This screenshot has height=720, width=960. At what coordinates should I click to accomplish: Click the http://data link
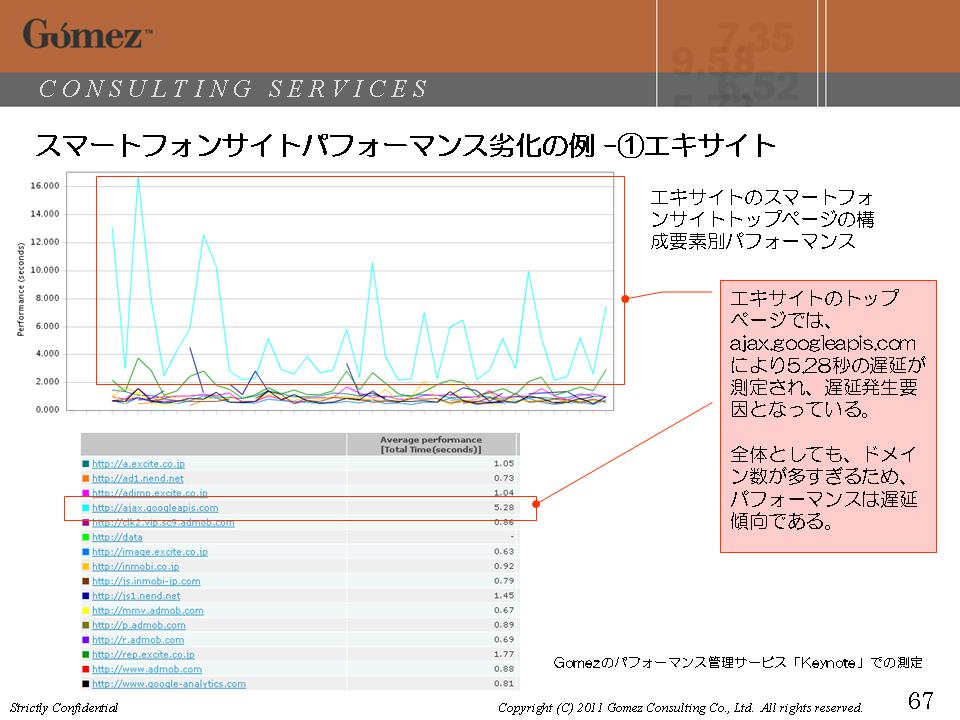pos(117,538)
